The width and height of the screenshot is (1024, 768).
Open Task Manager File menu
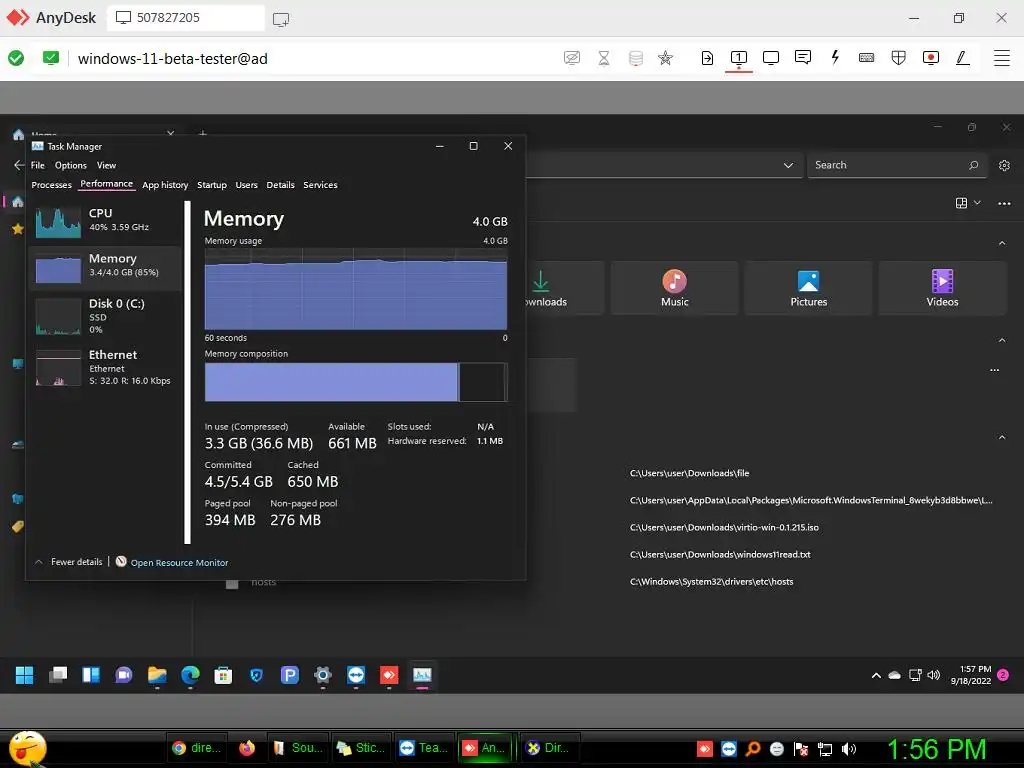coord(38,165)
